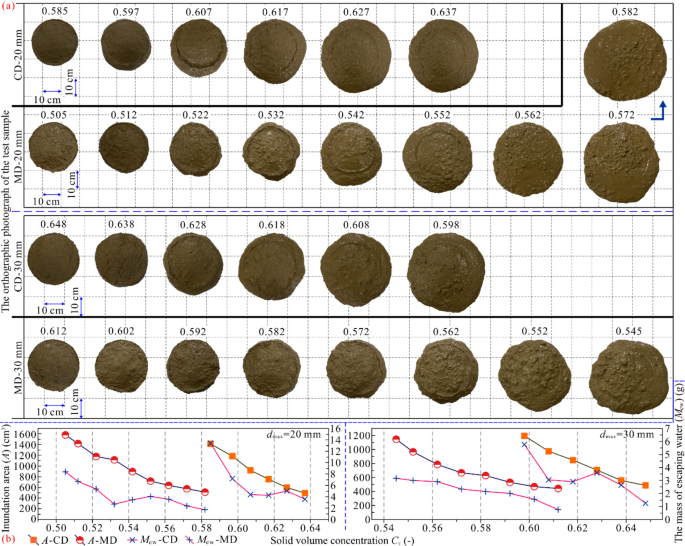Image resolution: width=685 pixels, height=546 pixels.
Task: Open the sample photo labeled 0.617
Action: tap(274, 51)
